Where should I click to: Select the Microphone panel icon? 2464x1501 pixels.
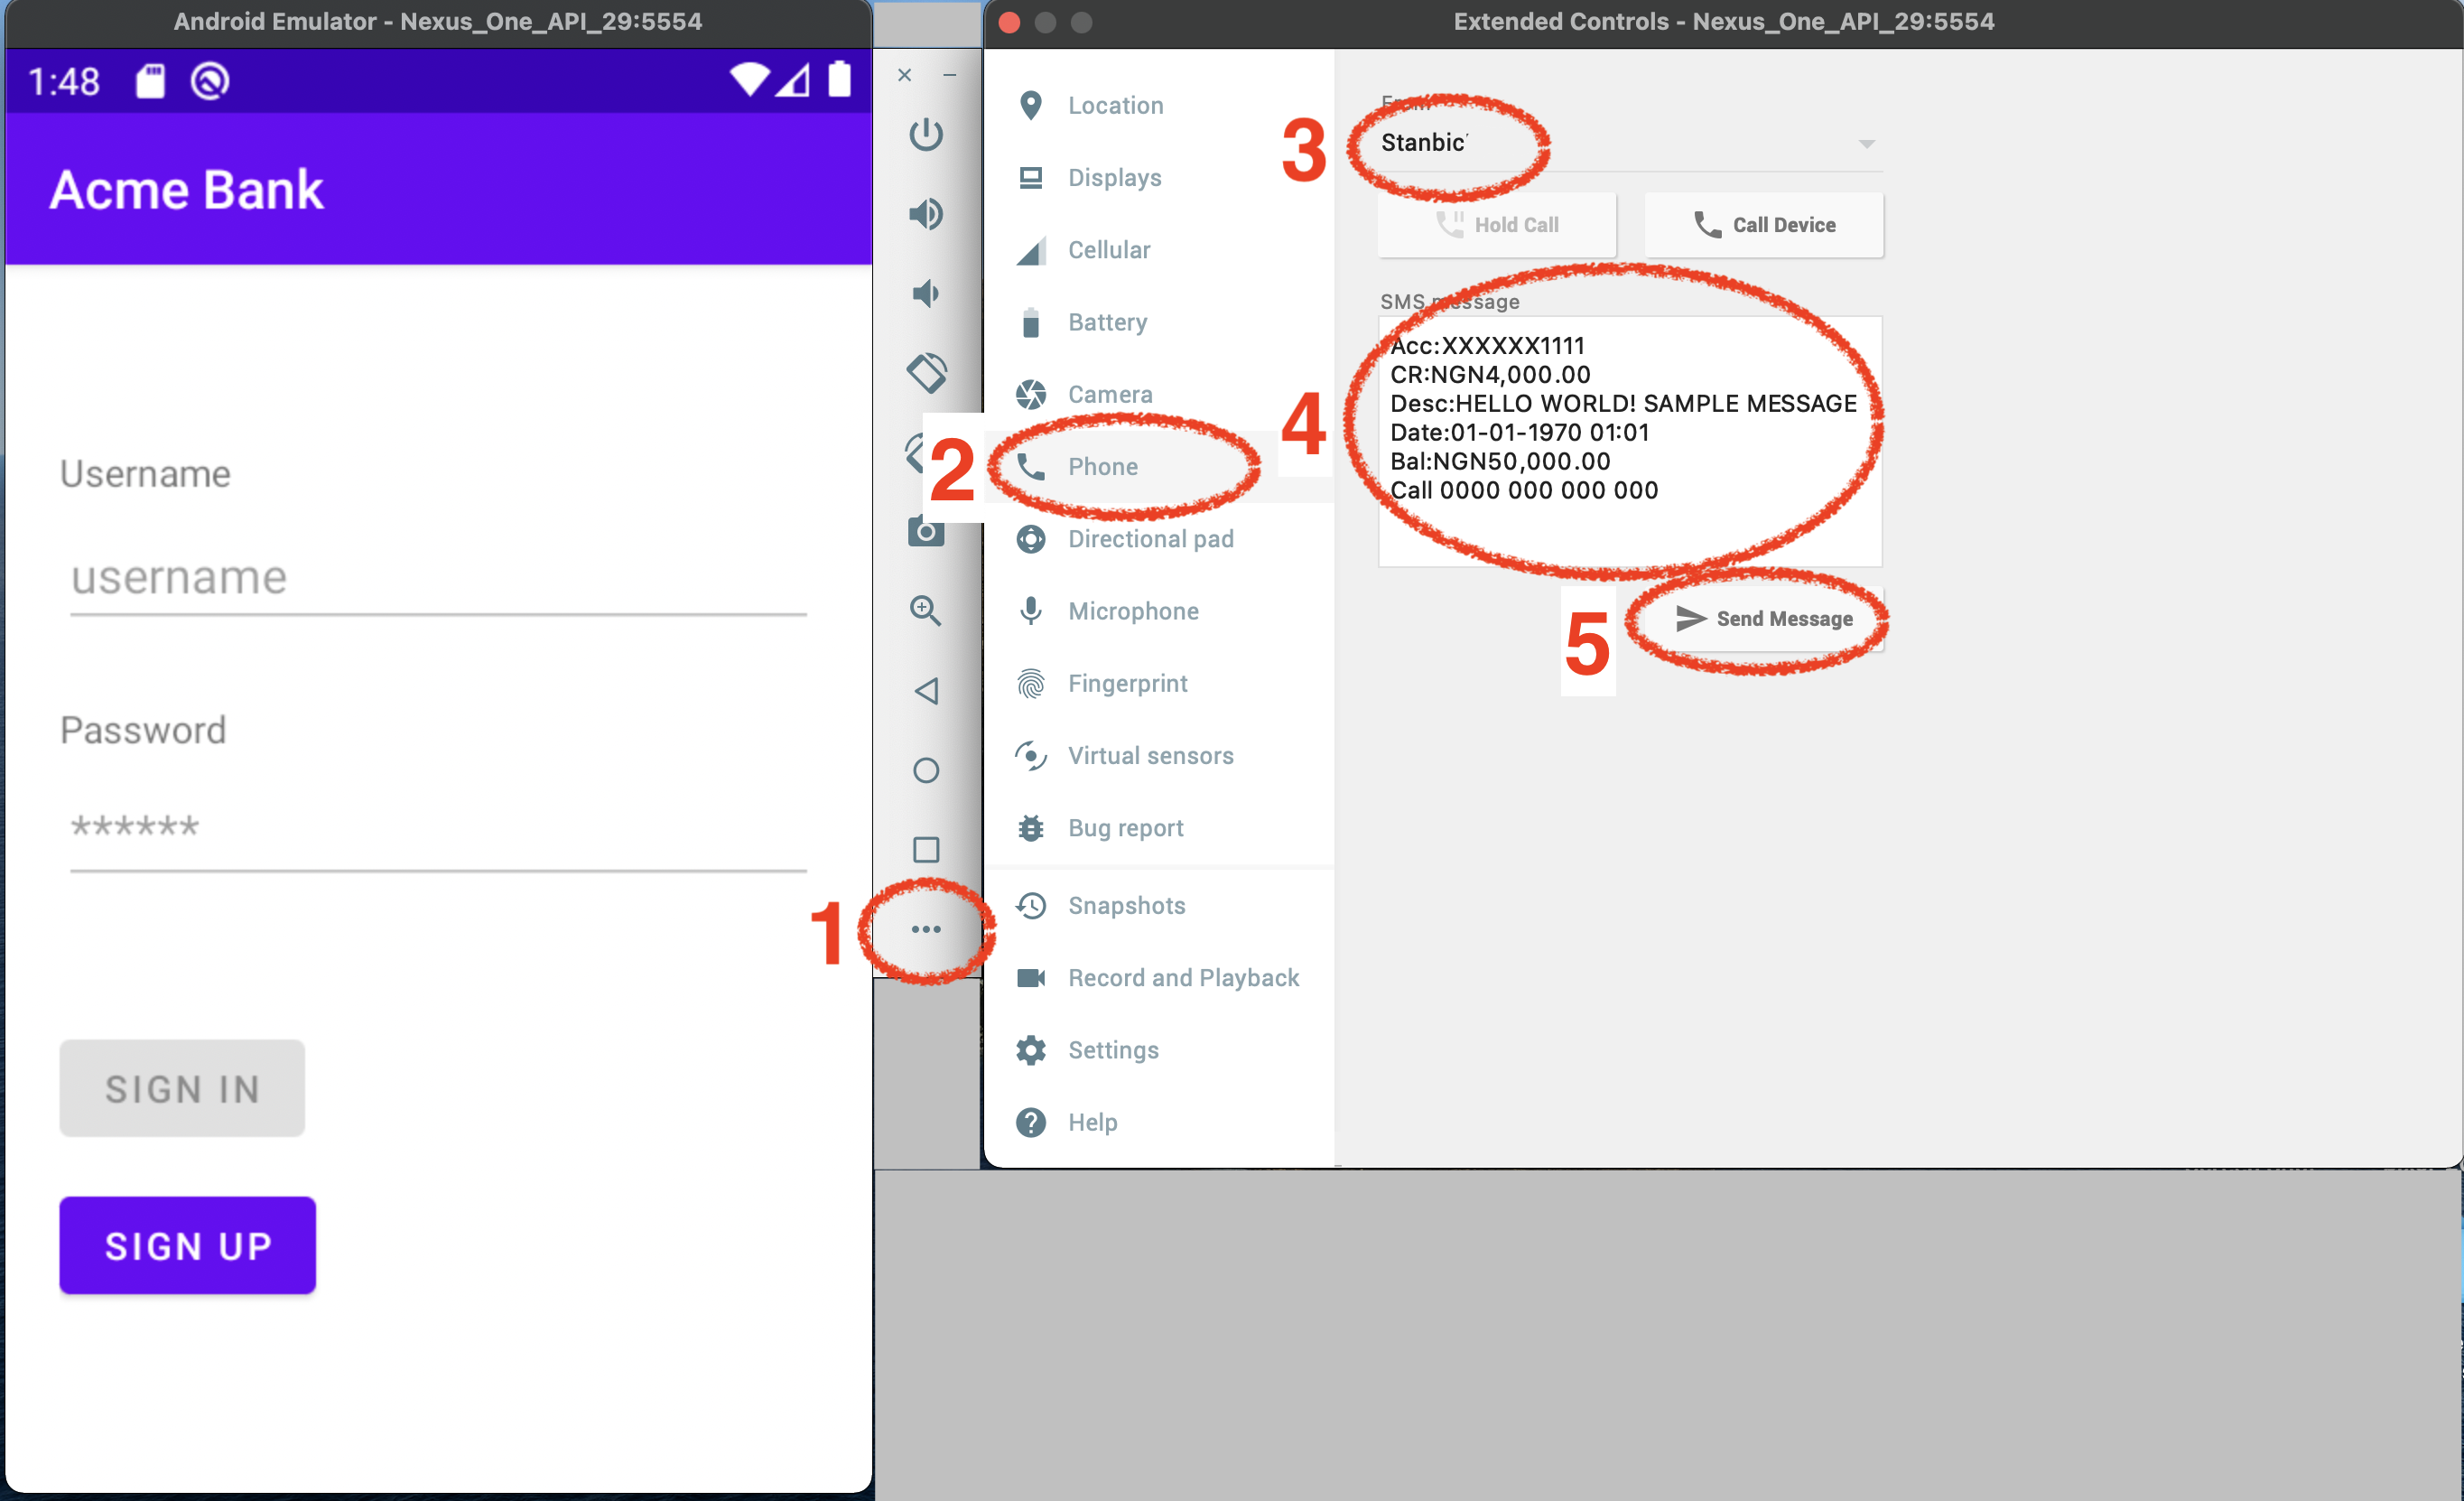[1029, 611]
